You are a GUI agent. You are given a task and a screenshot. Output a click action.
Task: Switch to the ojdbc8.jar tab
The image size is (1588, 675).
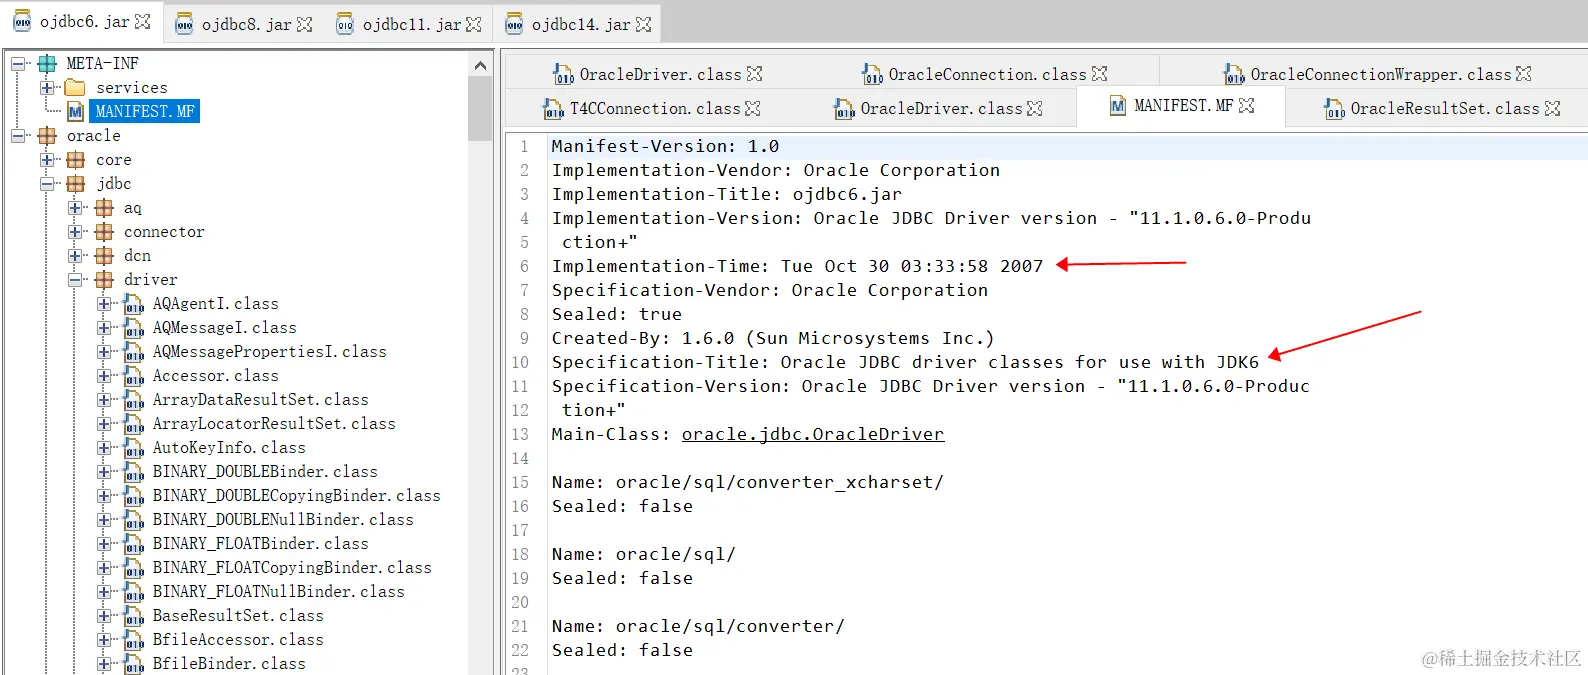point(246,24)
